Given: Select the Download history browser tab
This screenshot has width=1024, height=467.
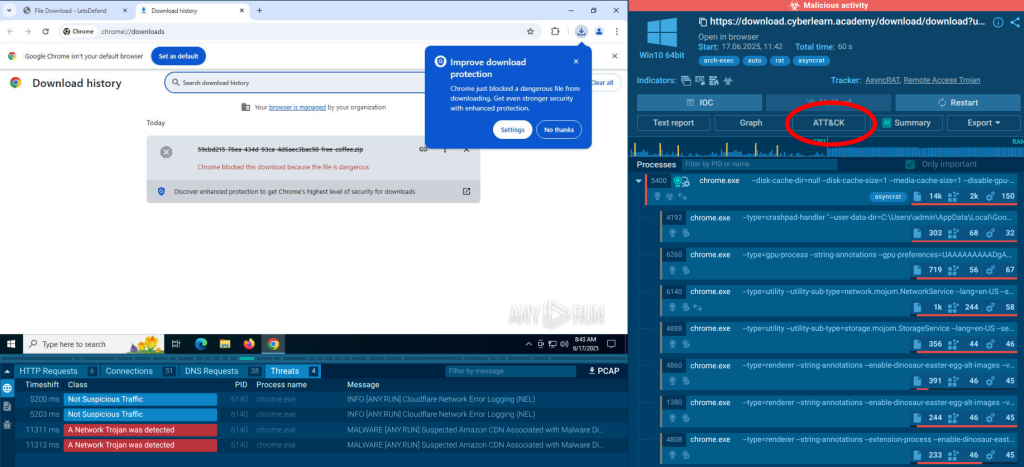Looking at the screenshot, I should click(191, 10).
